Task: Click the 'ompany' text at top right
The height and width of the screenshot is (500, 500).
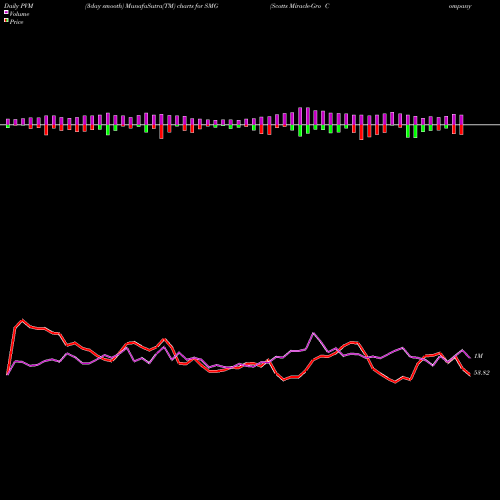Action: pyautogui.click(x=460, y=6)
